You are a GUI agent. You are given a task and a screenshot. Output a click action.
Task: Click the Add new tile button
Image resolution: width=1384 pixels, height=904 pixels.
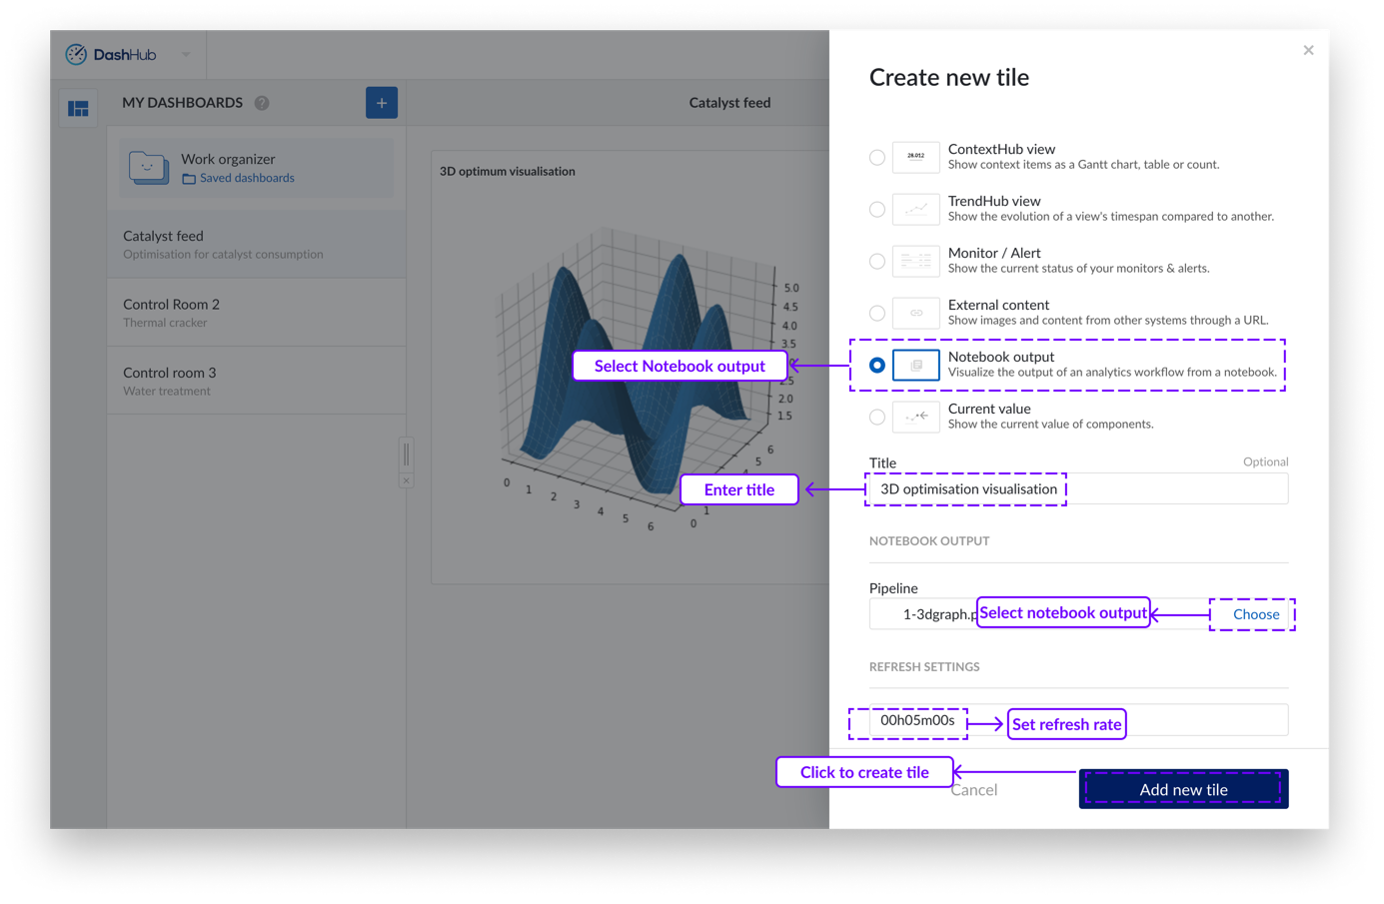pyautogui.click(x=1183, y=790)
